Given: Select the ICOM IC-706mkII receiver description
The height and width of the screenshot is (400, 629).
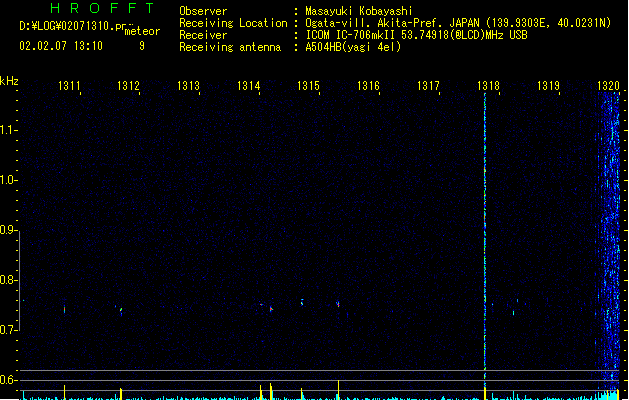Looking at the screenshot, I should tap(416, 35).
